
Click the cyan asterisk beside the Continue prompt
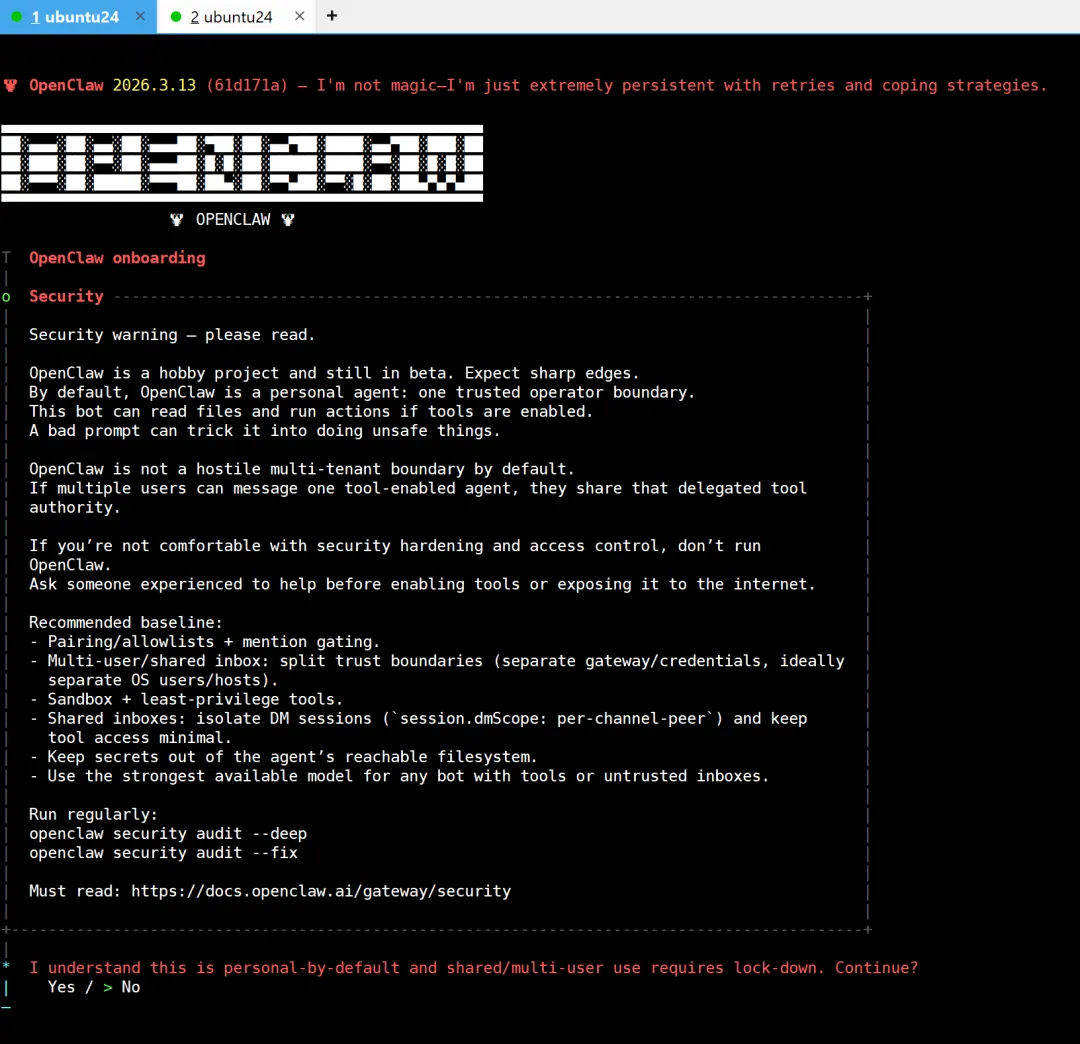tap(6, 965)
